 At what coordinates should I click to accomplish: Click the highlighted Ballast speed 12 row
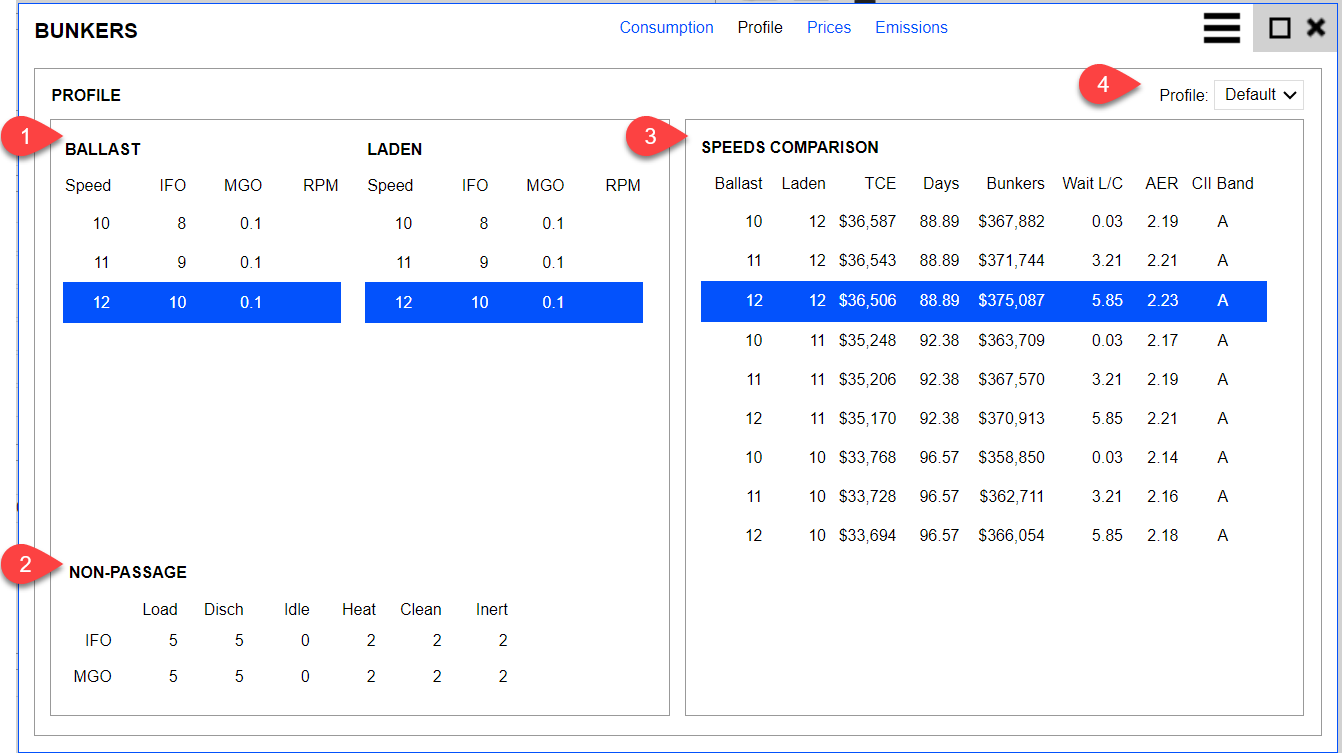[x=201, y=302]
